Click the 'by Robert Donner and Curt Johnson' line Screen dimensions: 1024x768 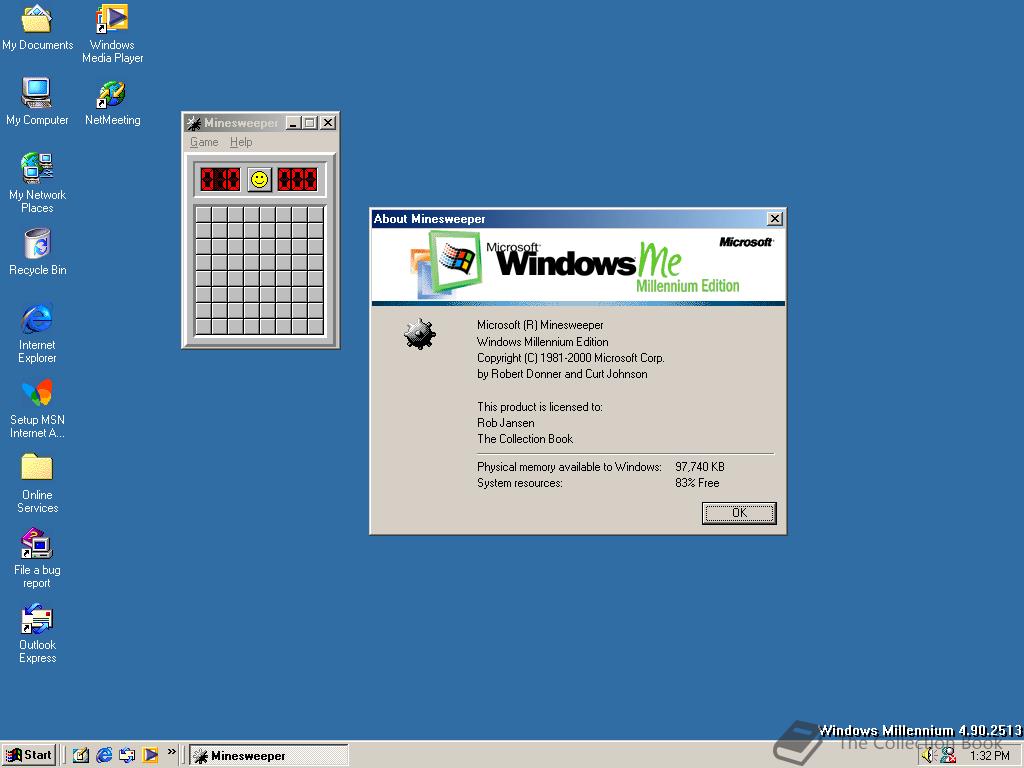click(562, 374)
